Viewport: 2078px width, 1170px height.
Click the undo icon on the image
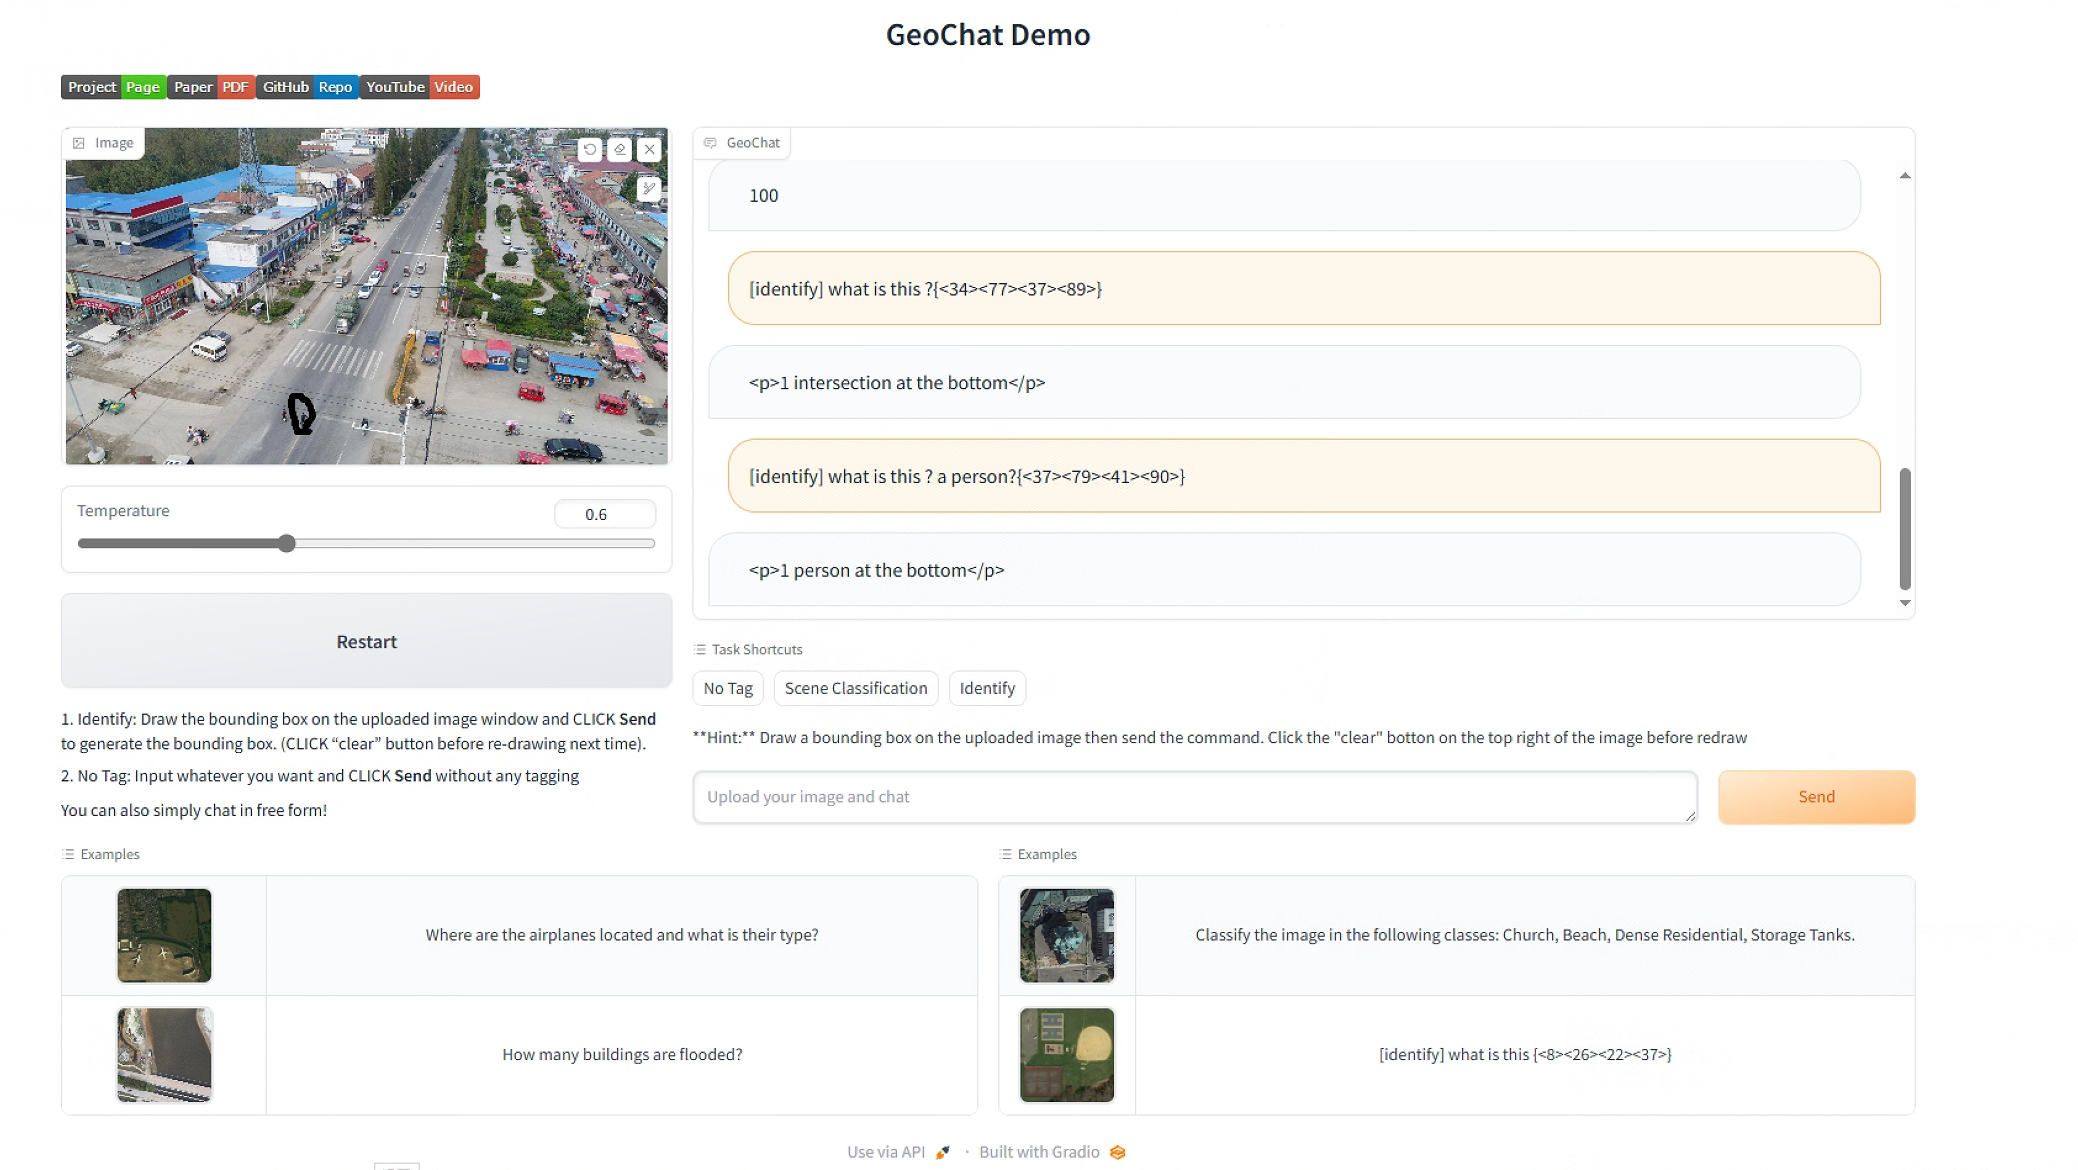[590, 149]
